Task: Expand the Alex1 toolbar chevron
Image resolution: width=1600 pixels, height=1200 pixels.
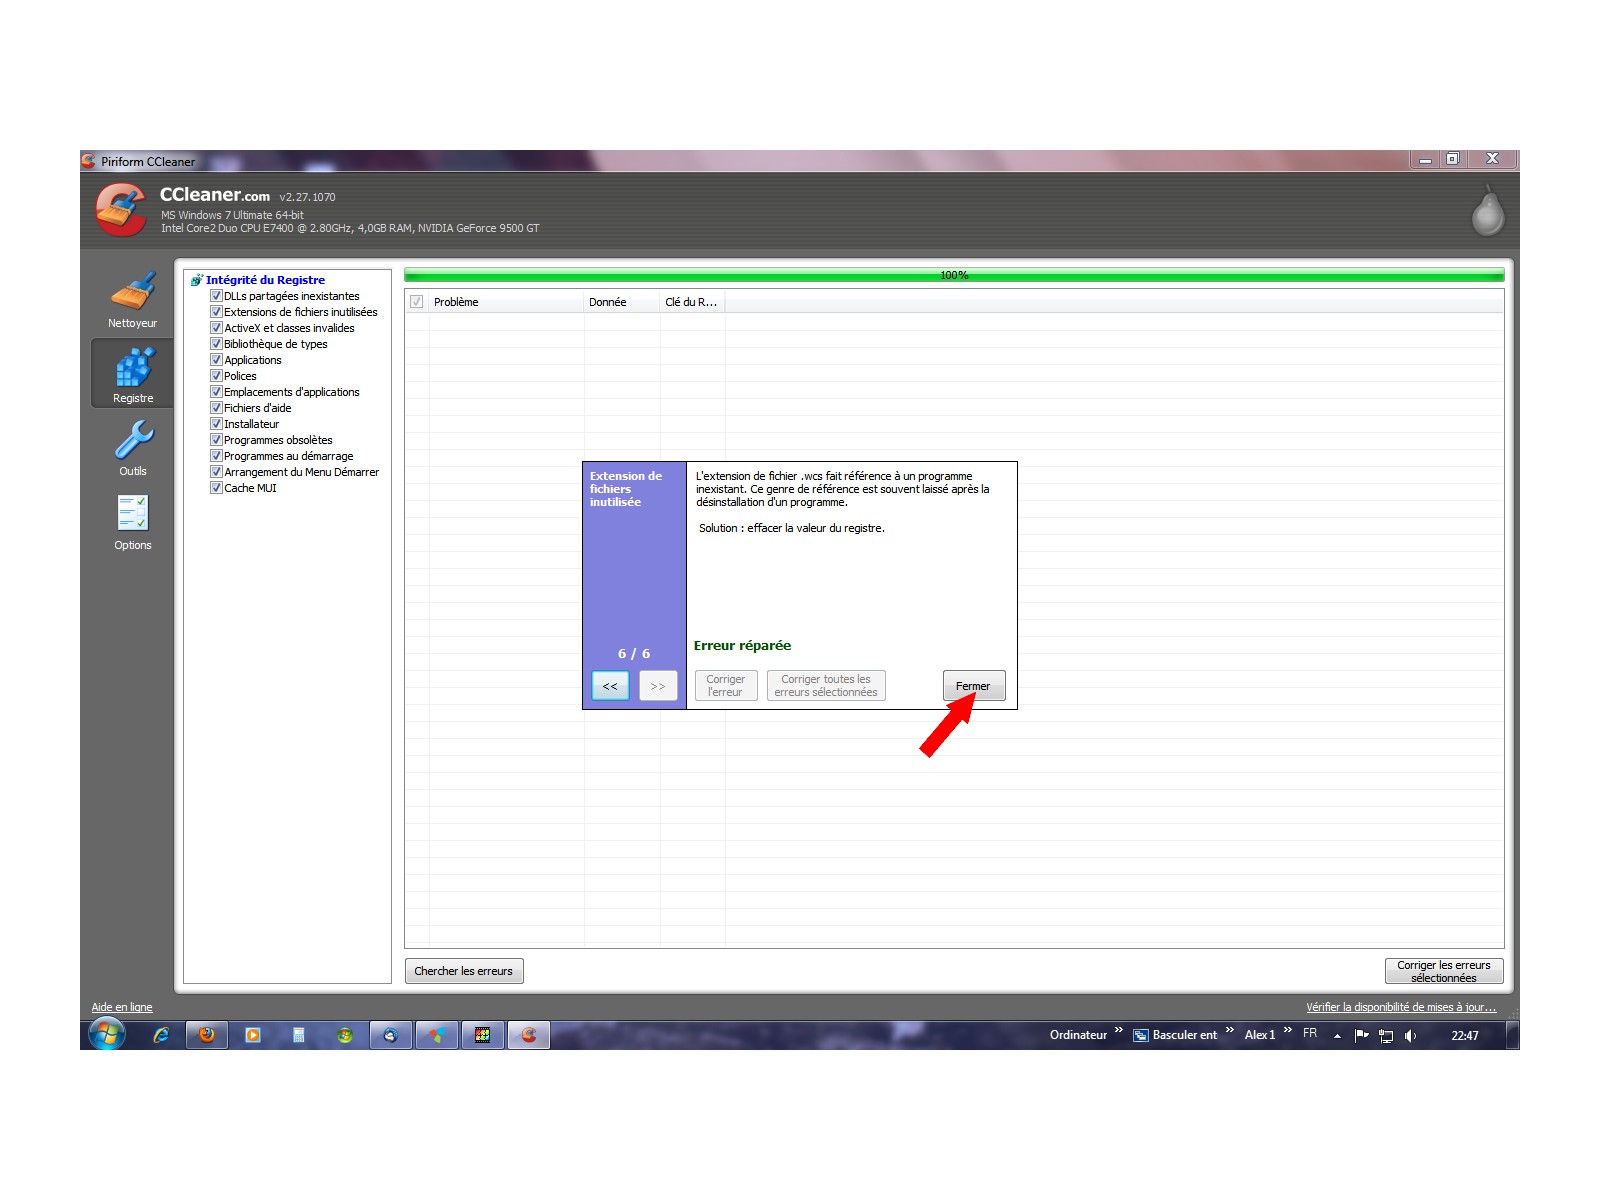Action: coord(1287,1030)
